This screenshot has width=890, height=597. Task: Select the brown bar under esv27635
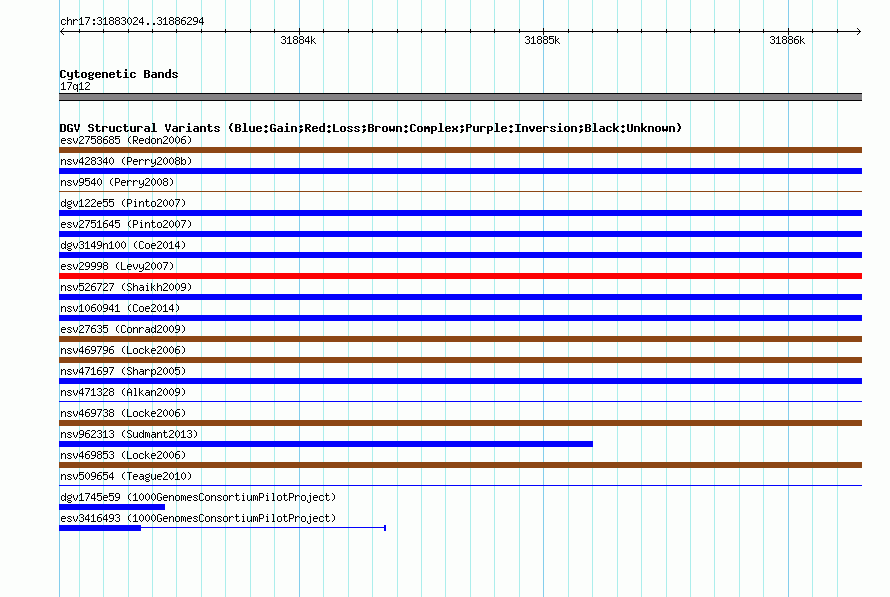(x=460, y=339)
